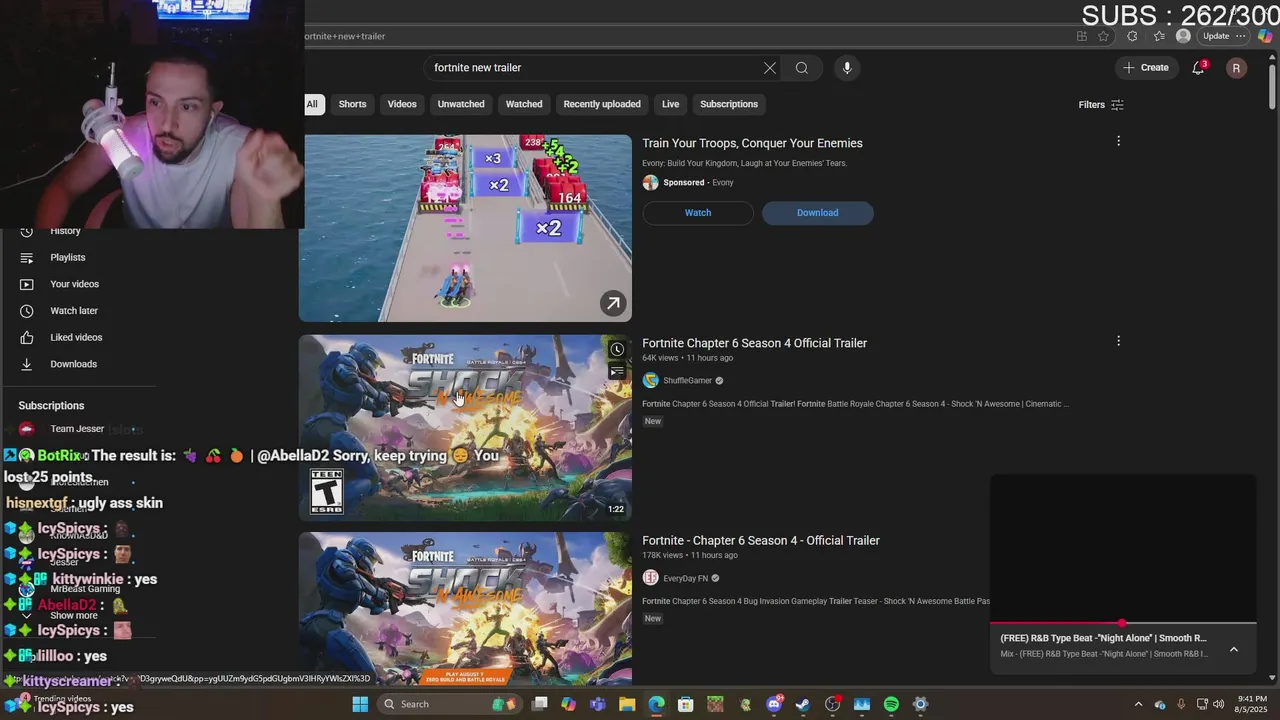1280x720 pixels.
Task: Expand the mini player chevron
Action: pyautogui.click(x=1234, y=649)
